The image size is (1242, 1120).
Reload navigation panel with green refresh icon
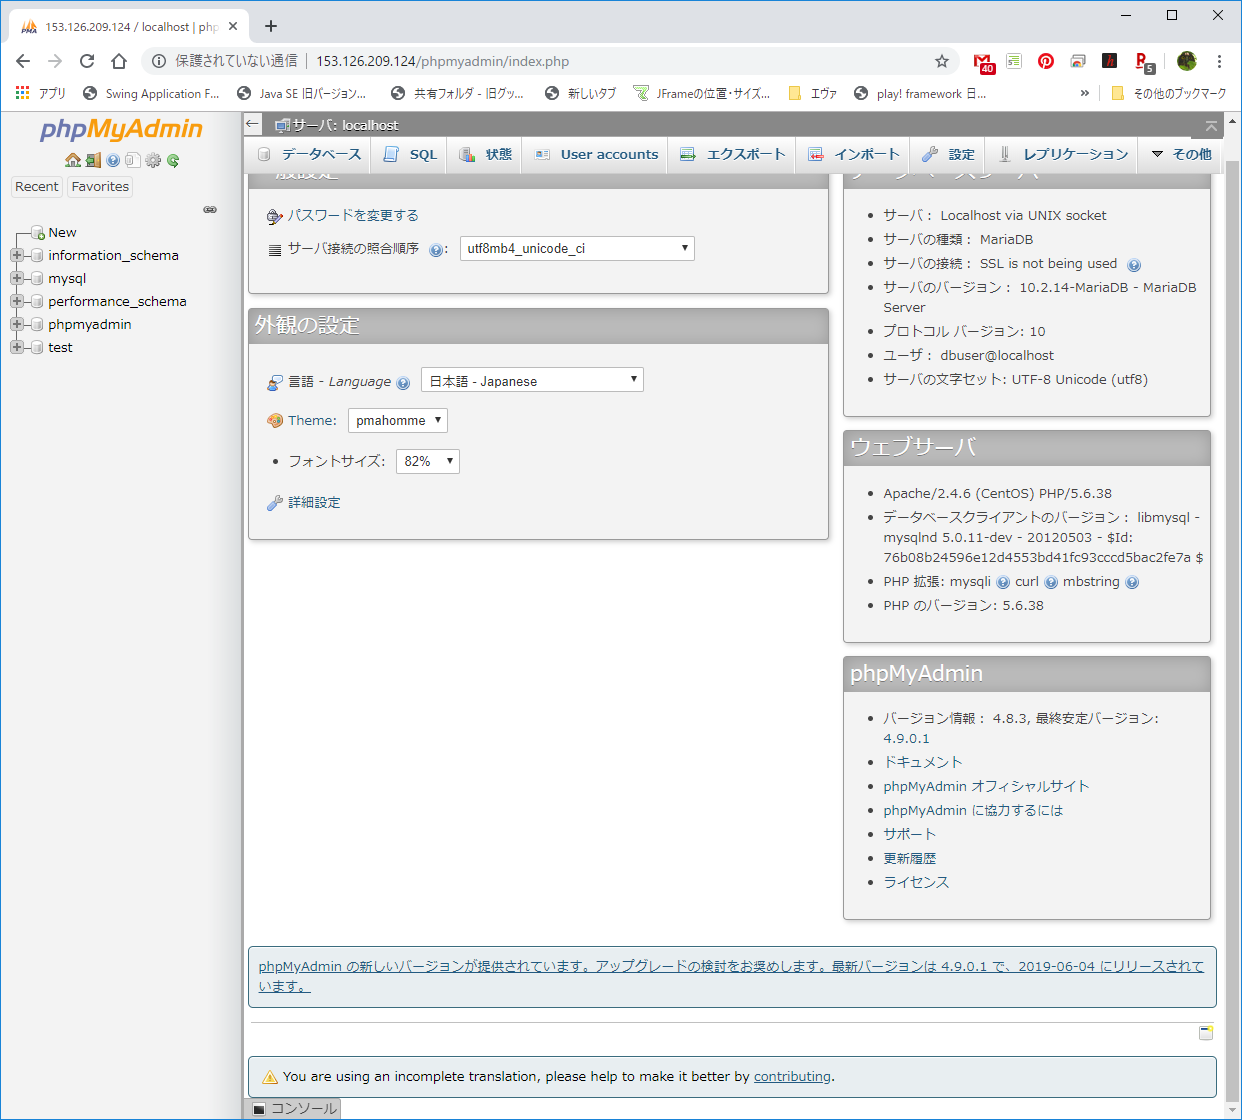pyautogui.click(x=173, y=160)
